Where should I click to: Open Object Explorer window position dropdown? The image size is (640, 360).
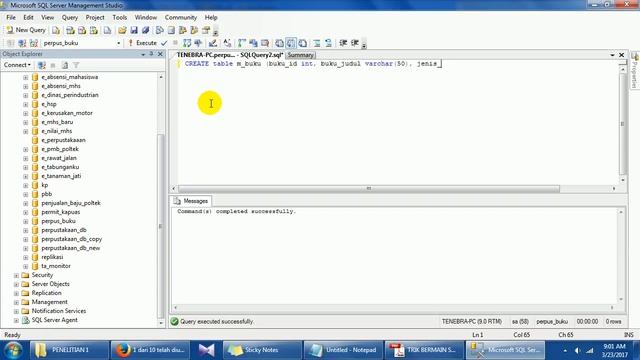143,54
